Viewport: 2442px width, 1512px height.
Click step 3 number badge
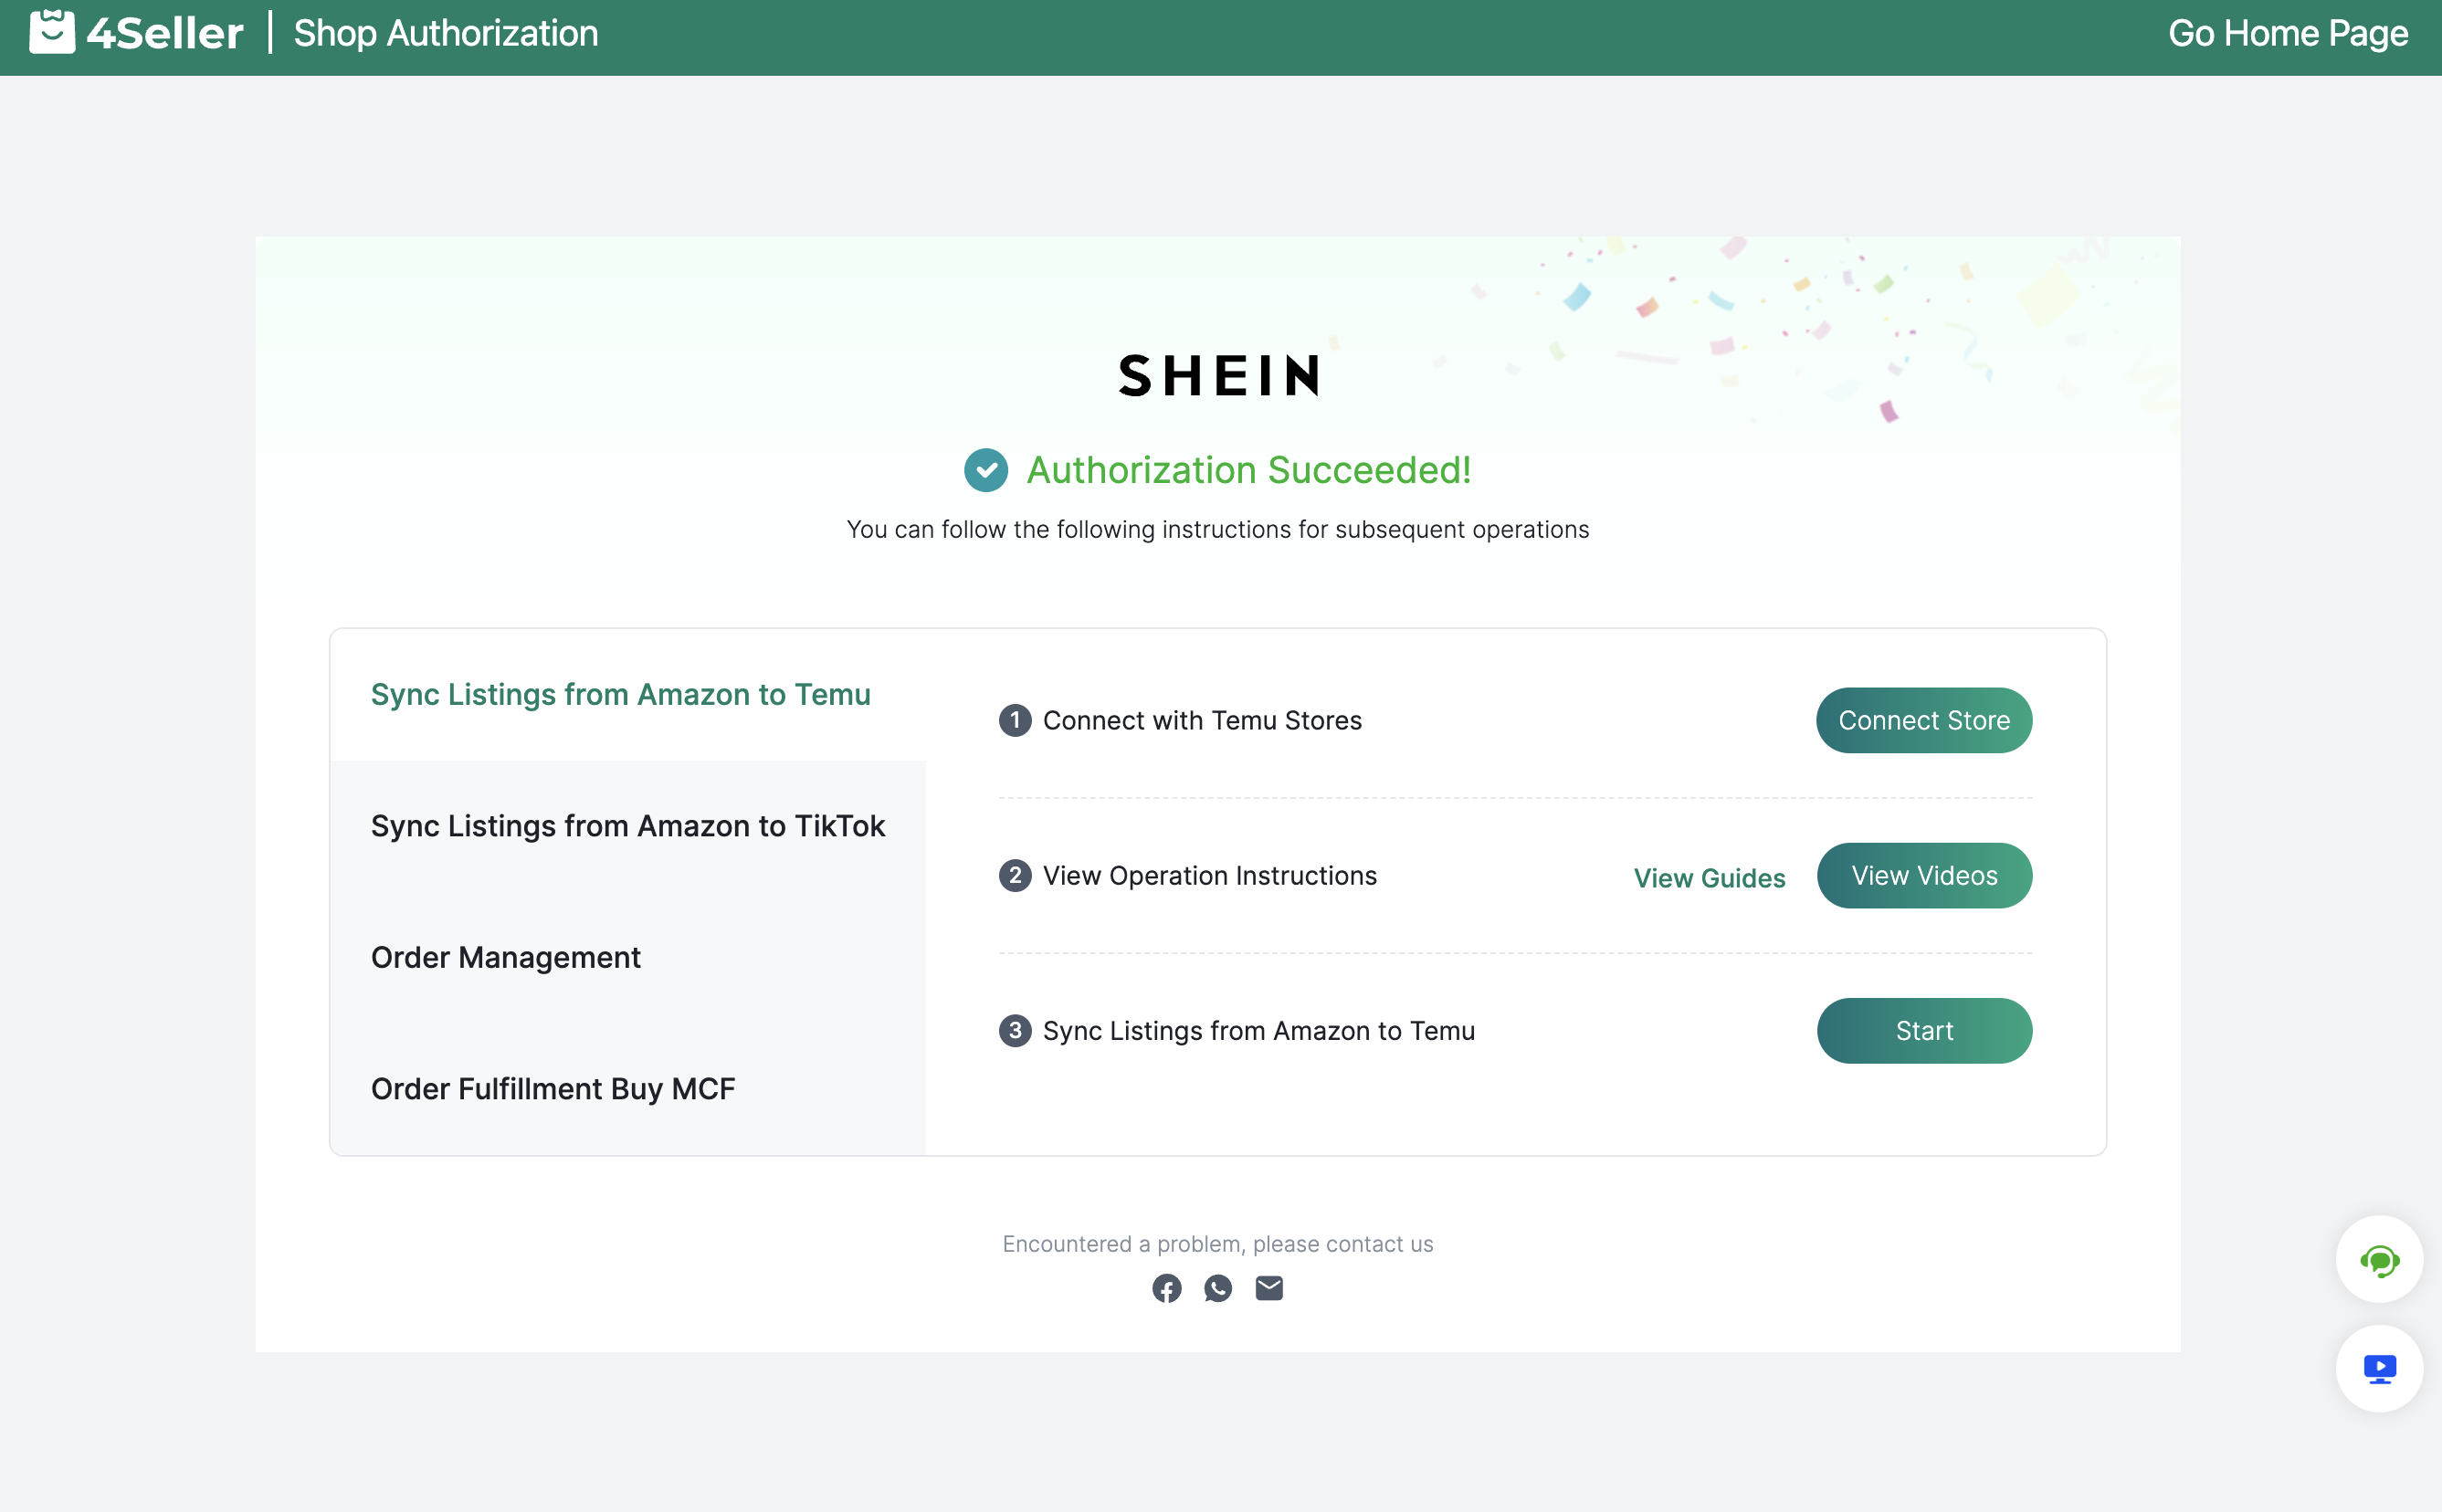coord(1015,1031)
